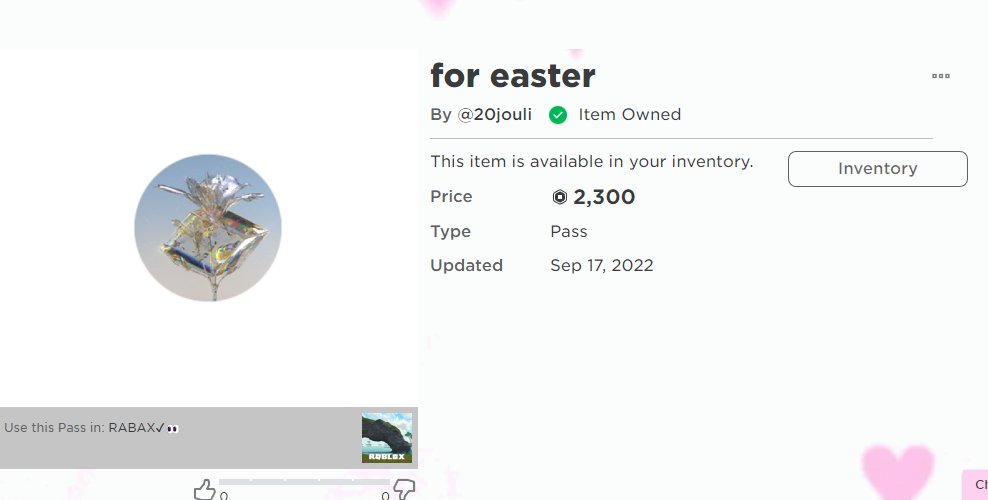Open the three-dot options menu
This screenshot has width=988, height=500.
(941, 76)
